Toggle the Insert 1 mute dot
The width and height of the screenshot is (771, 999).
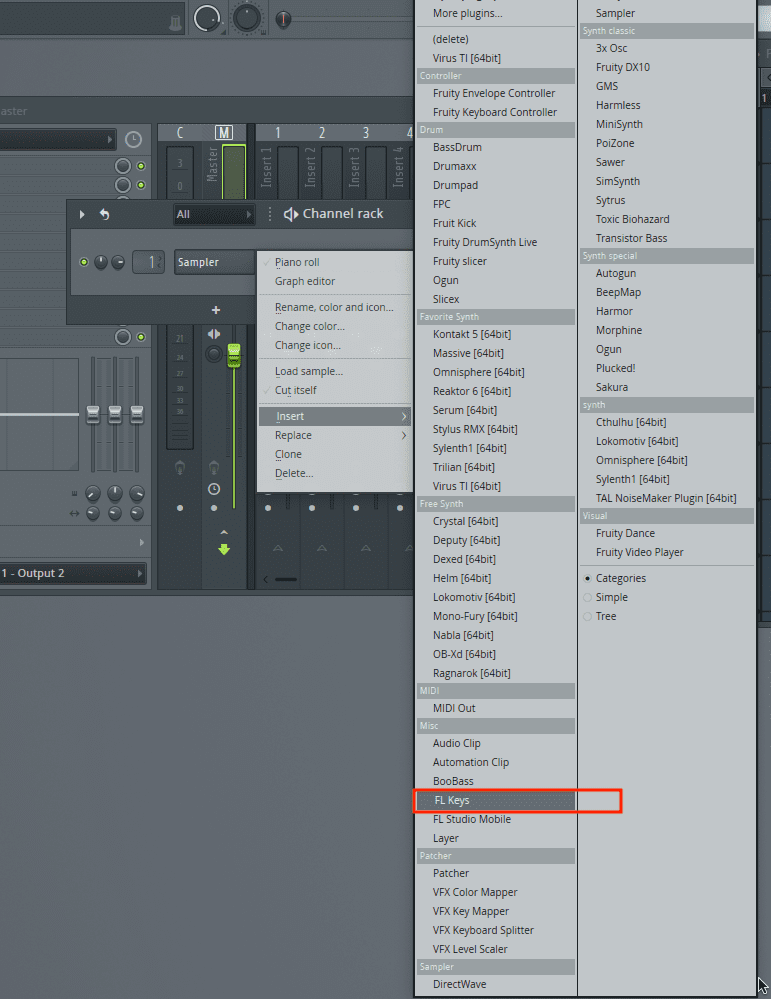point(268,508)
